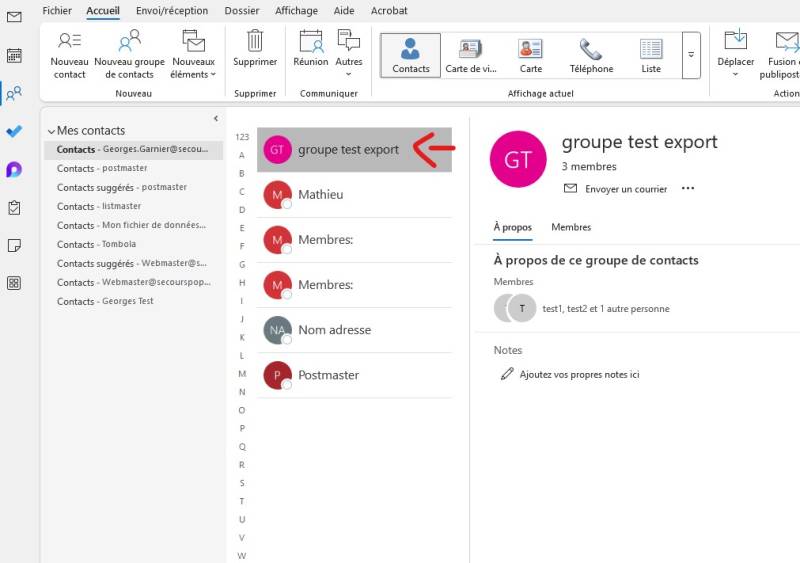Open Nouveaux éléments dropdown
Image resolution: width=800 pixels, height=563 pixels.
pos(193,54)
